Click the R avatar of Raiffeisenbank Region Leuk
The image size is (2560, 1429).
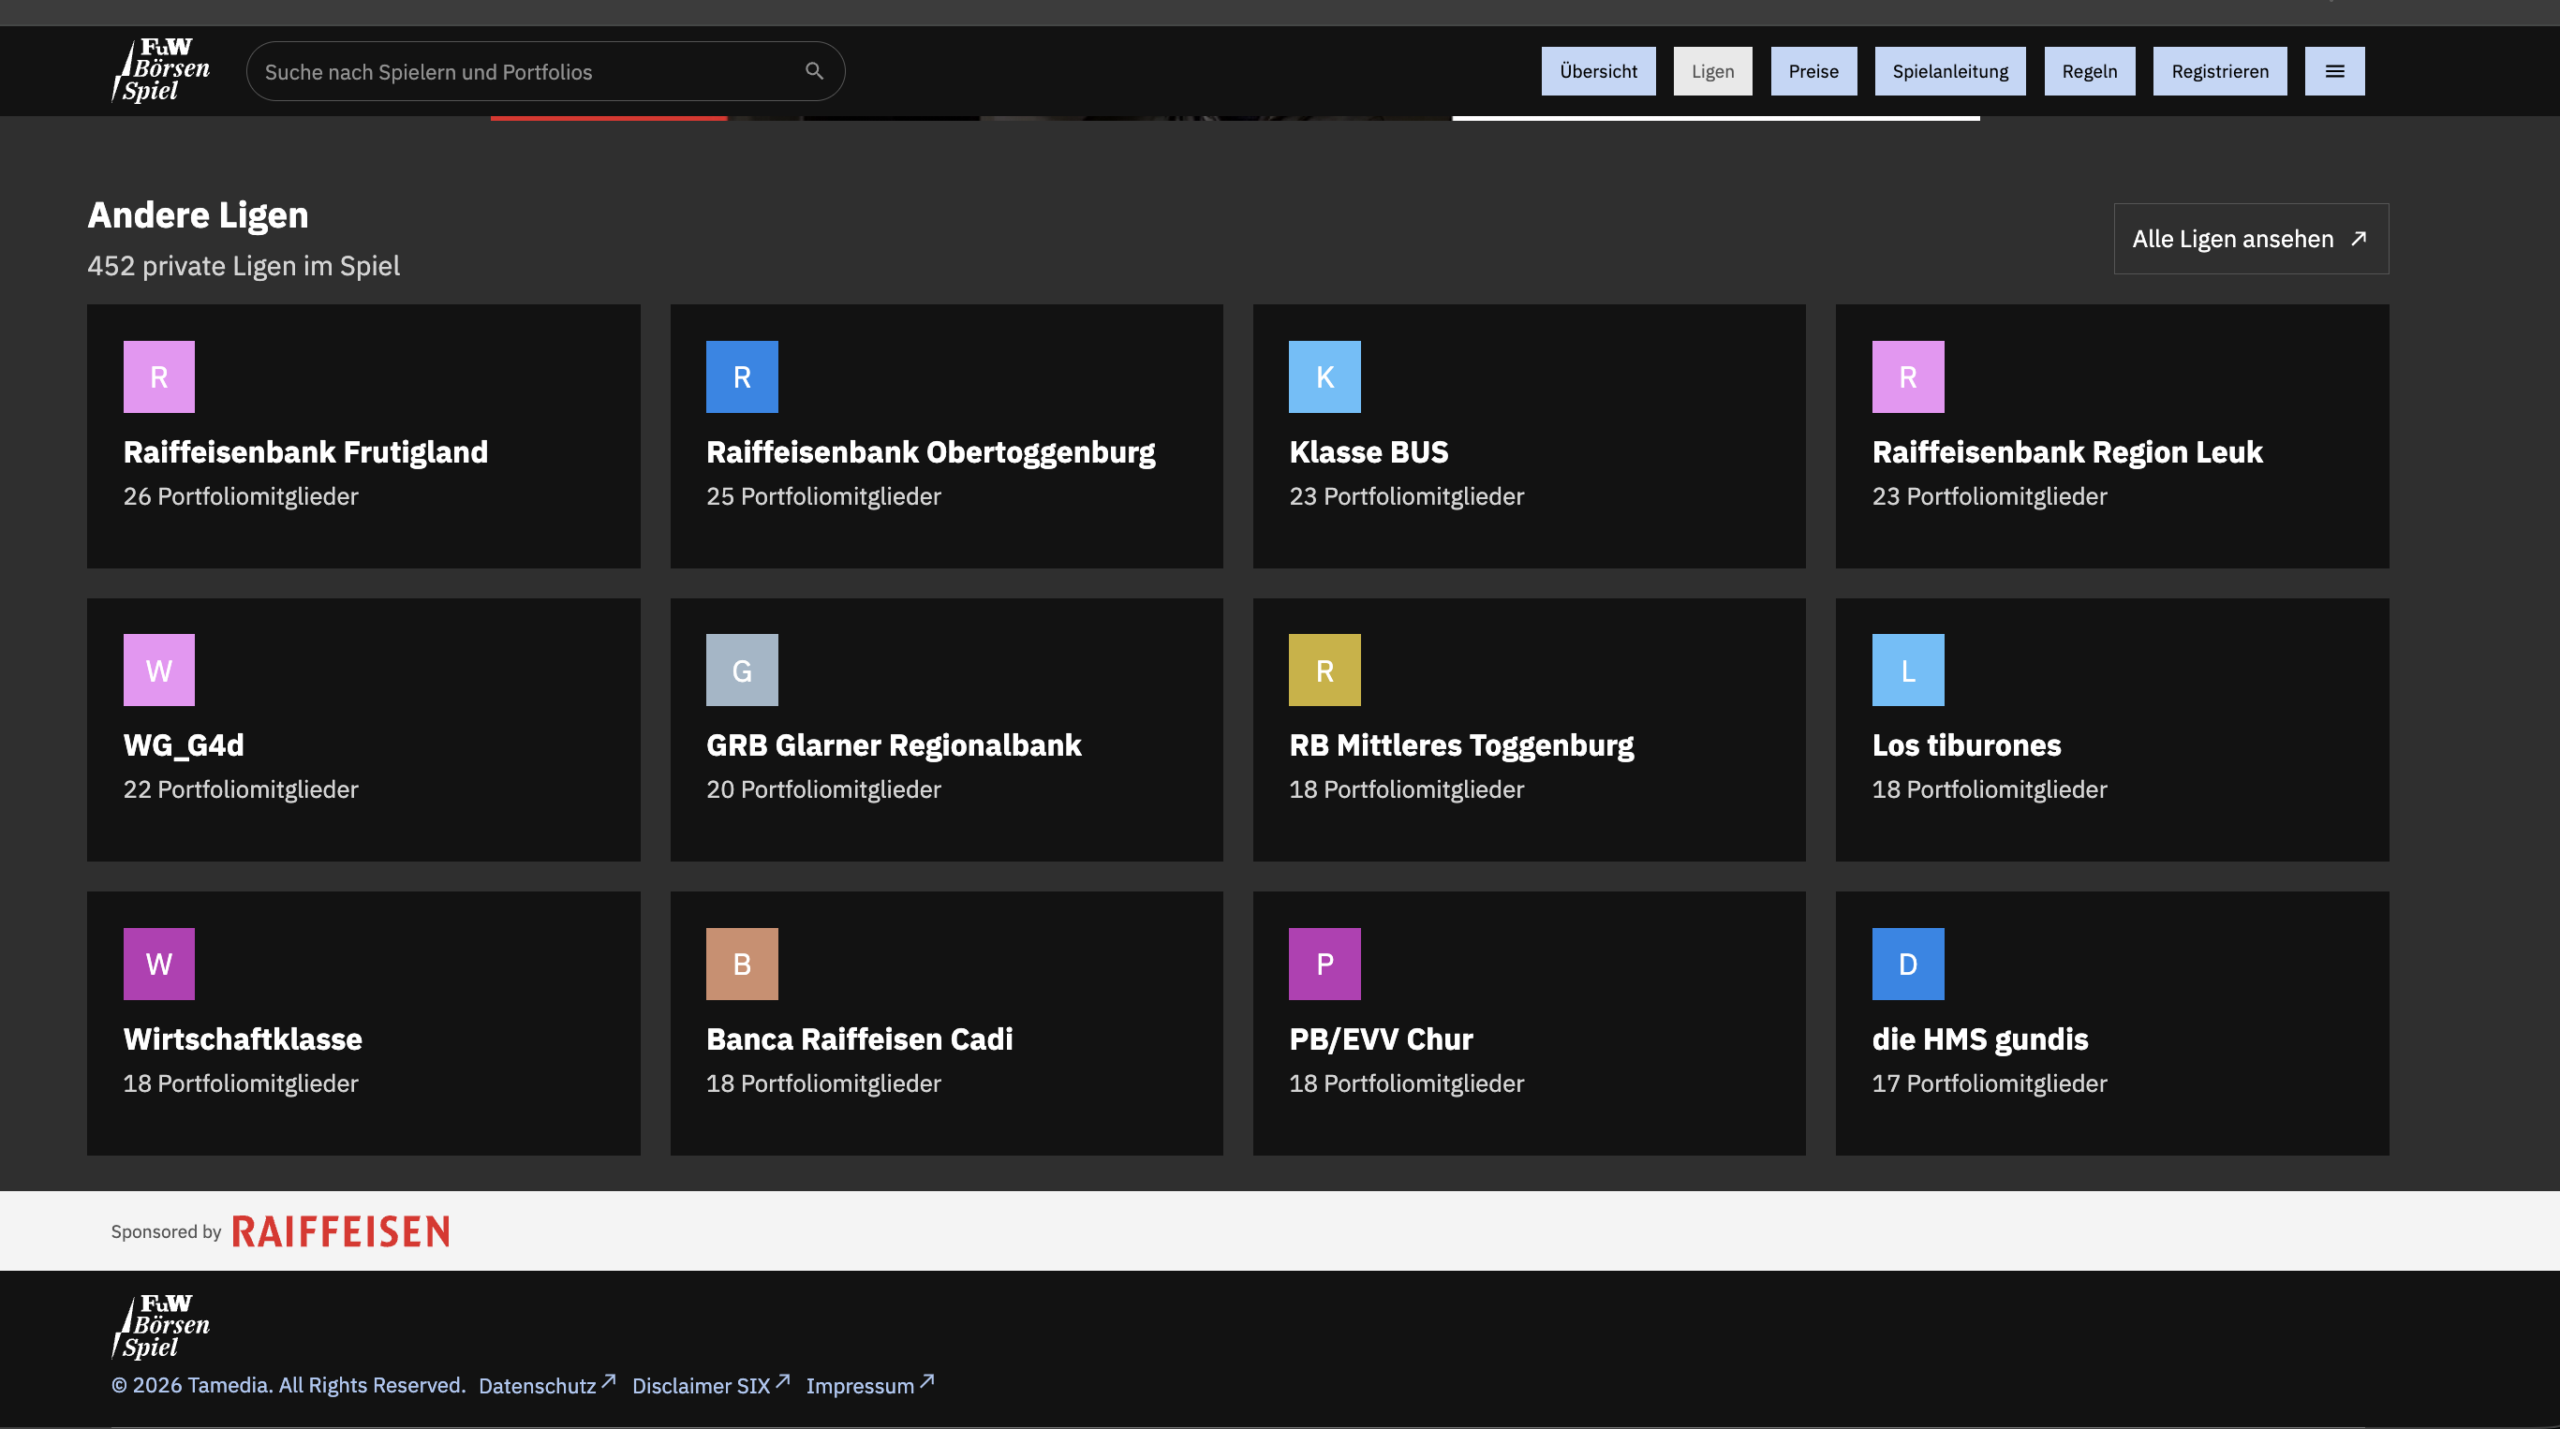coord(1908,377)
